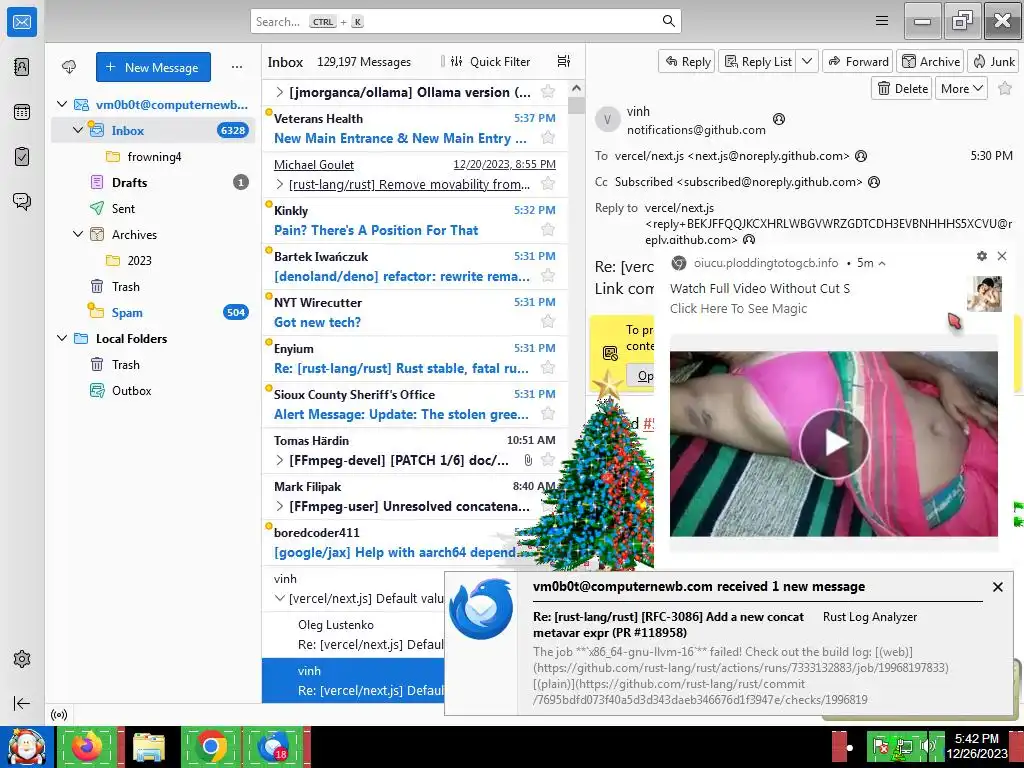Expand the FFmpeg-user Unresolved concatenation thread
This screenshot has height=768, width=1024.
click(x=280, y=506)
